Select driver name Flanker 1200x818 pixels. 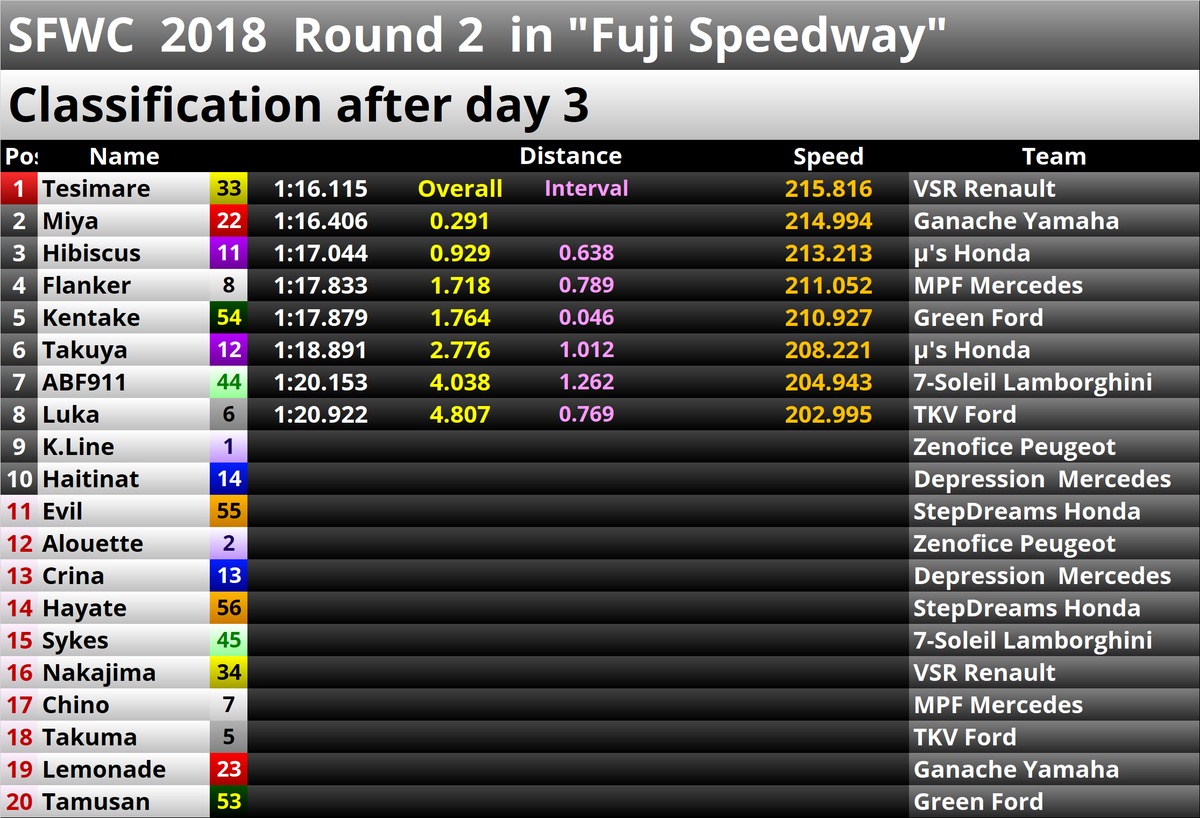click(86, 285)
